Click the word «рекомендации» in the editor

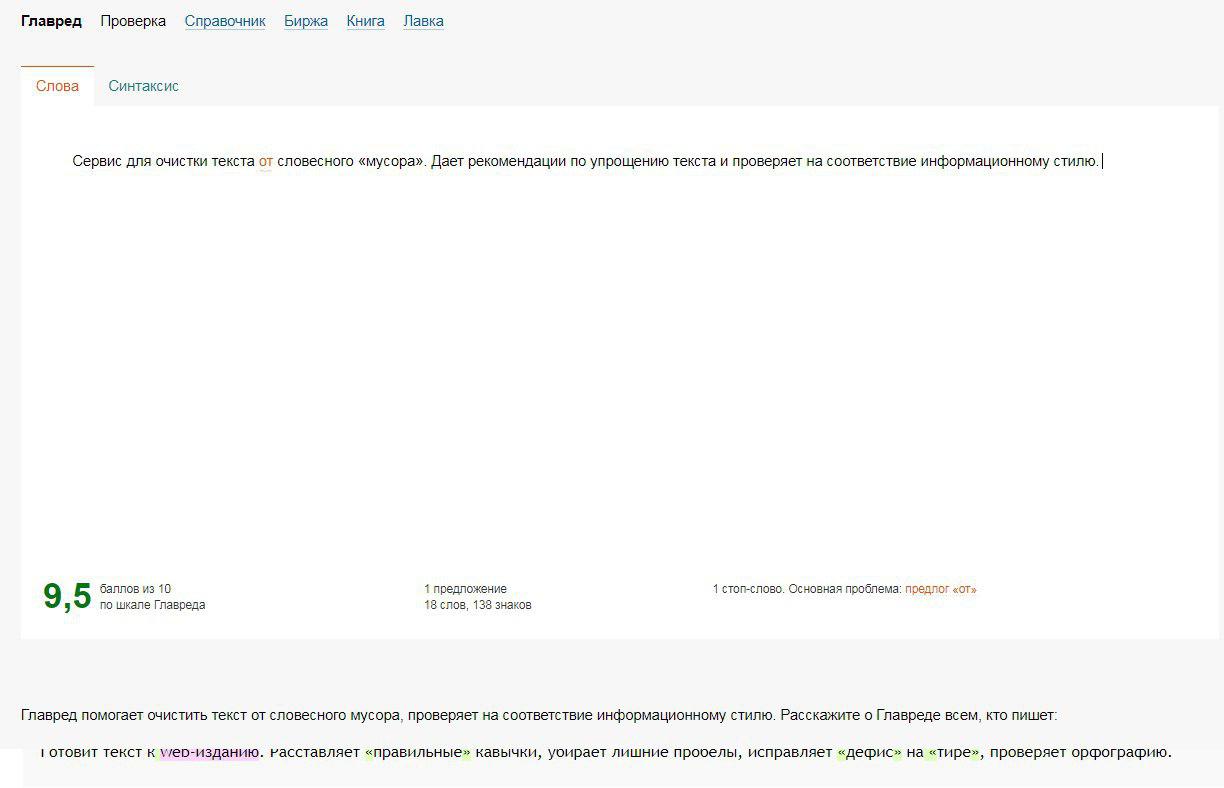[517, 161]
